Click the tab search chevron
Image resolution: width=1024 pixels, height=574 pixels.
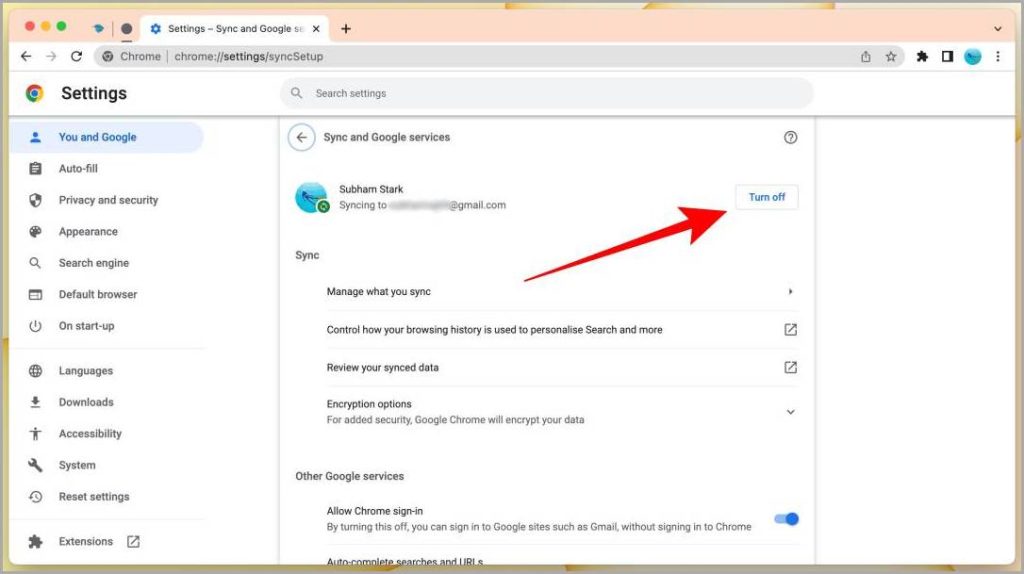tap(997, 29)
